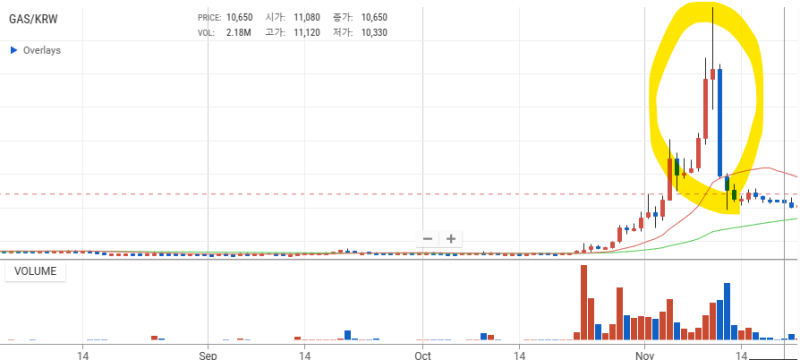This screenshot has width=800, height=360.
Task: Click the 고가 high value 11,120
Action: [x=307, y=33]
